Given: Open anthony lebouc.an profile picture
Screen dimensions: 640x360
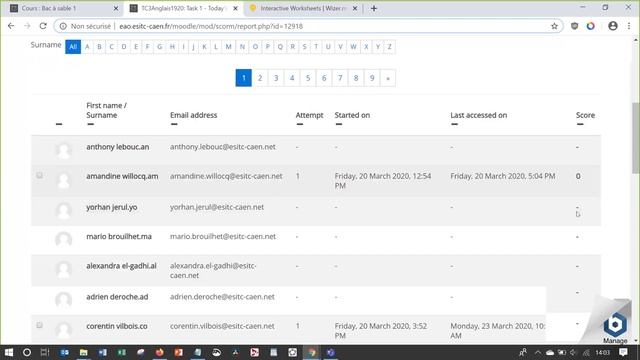Looking at the screenshot, I should tap(64, 151).
